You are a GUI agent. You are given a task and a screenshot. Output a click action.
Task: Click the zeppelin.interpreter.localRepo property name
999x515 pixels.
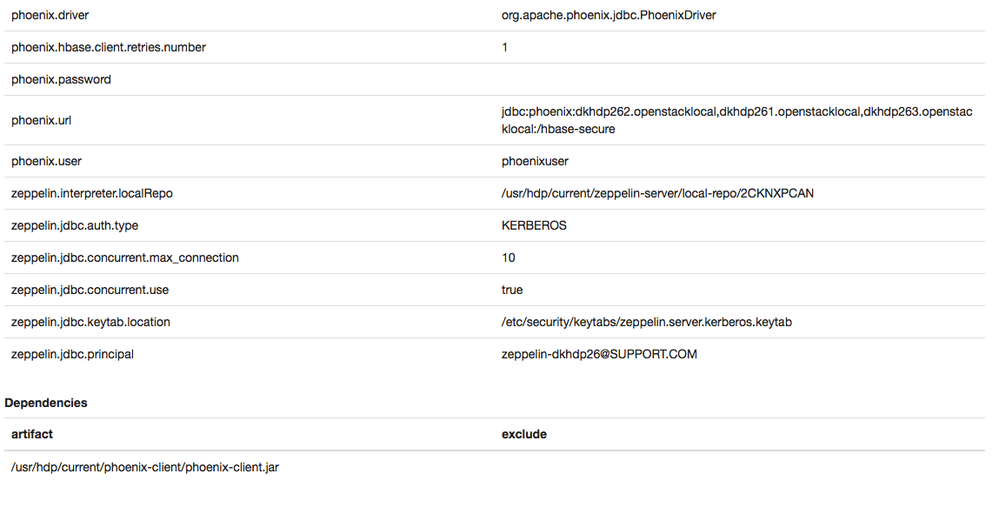(x=92, y=193)
